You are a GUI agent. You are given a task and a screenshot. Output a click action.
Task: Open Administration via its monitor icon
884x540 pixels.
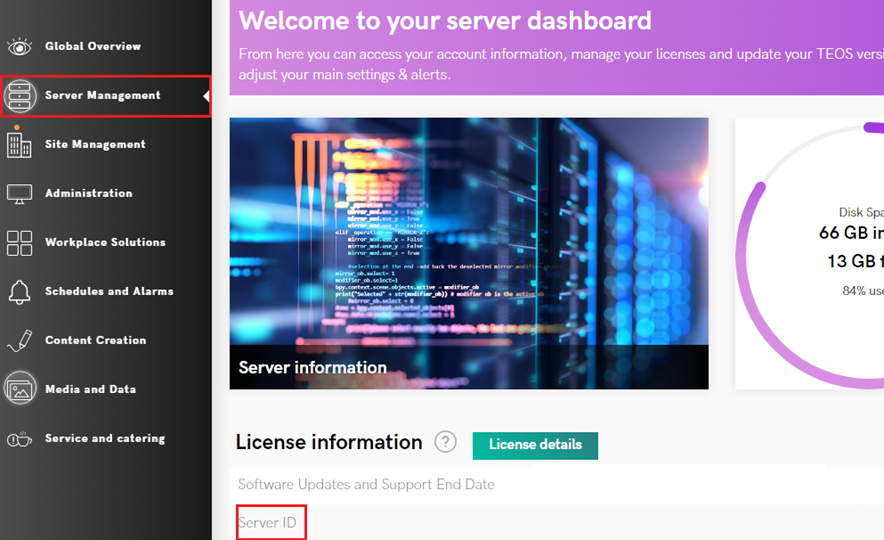pyautogui.click(x=20, y=193)
